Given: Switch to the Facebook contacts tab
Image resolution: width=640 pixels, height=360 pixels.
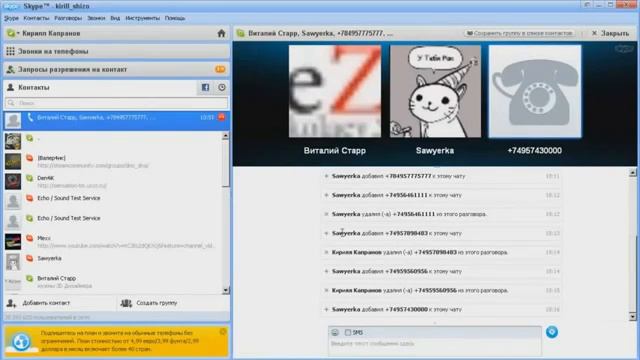Looking at the screenshot, I should 205,87.
